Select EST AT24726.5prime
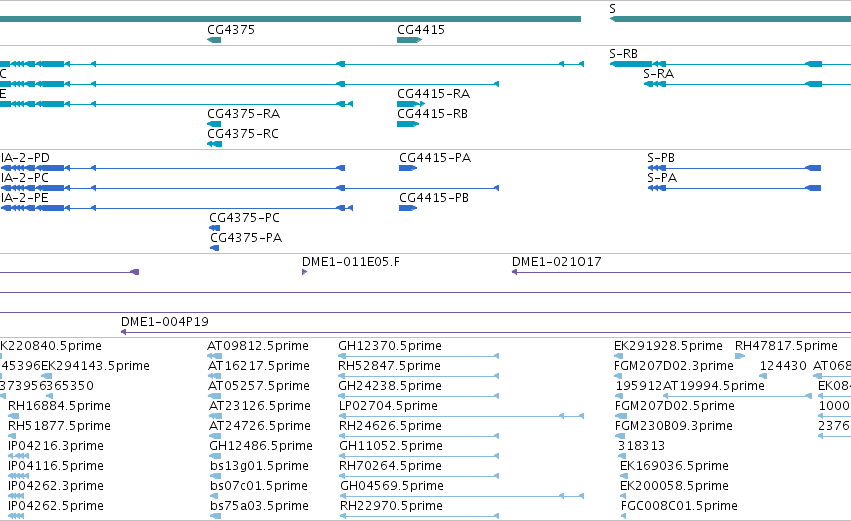The width and height of the screenshot is (851, 521). [259, 426]
